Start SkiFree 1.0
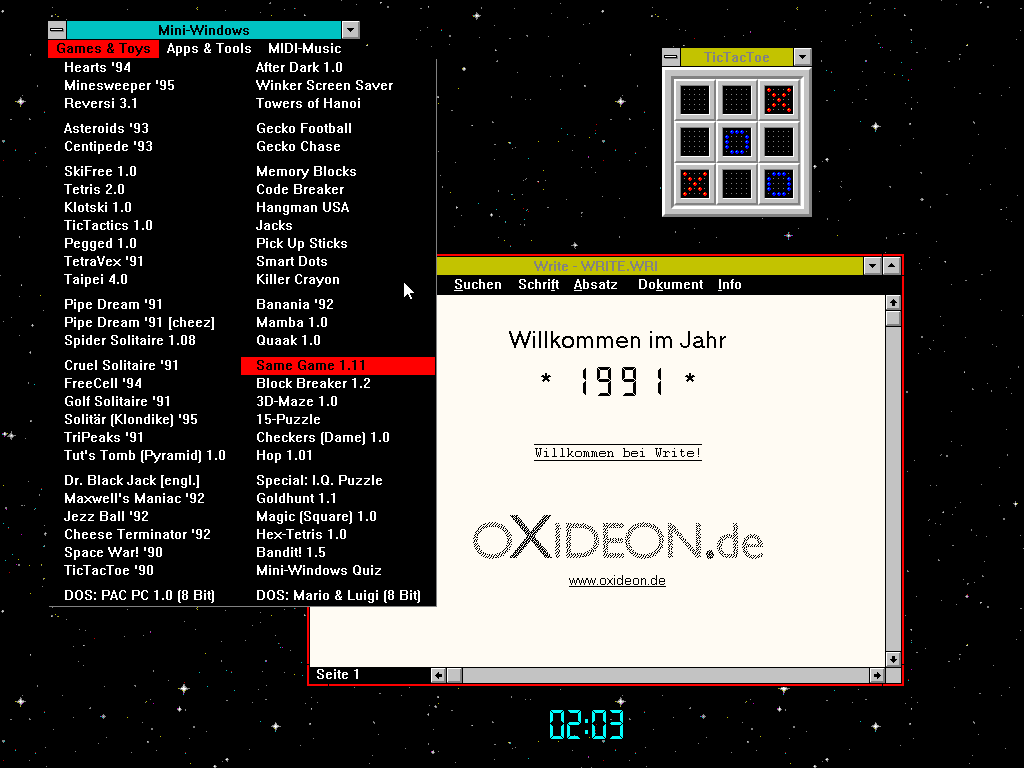The image size is (1024, 768). 100,171
